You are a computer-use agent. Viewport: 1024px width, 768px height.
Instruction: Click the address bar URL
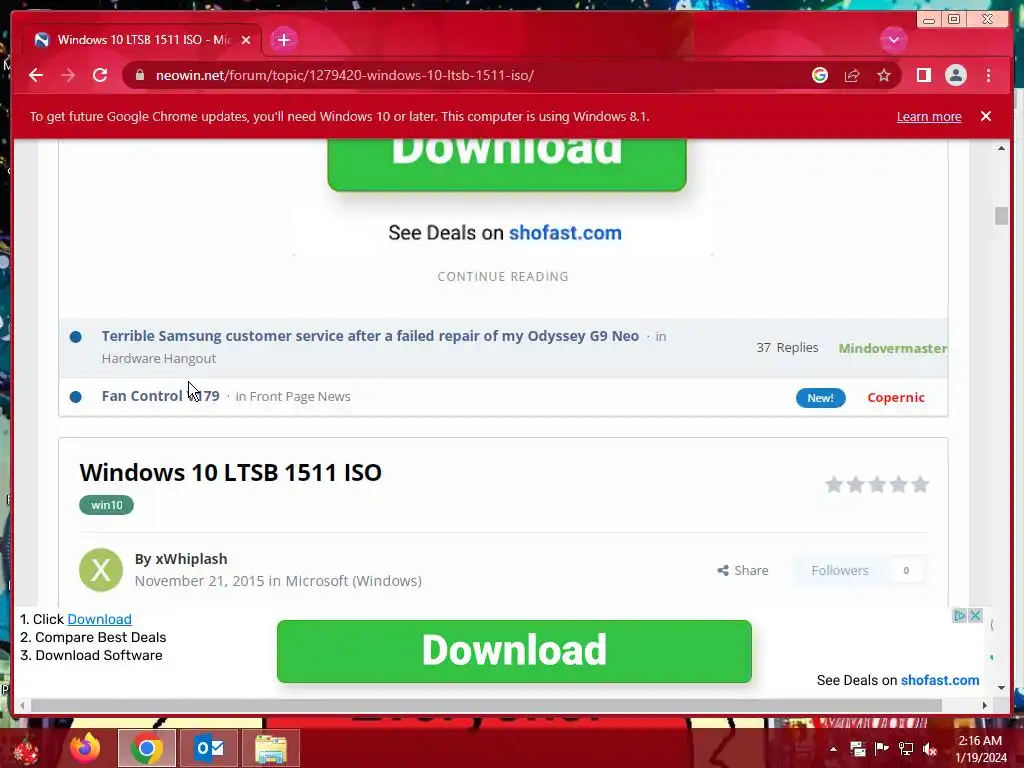tap(345, 75)
